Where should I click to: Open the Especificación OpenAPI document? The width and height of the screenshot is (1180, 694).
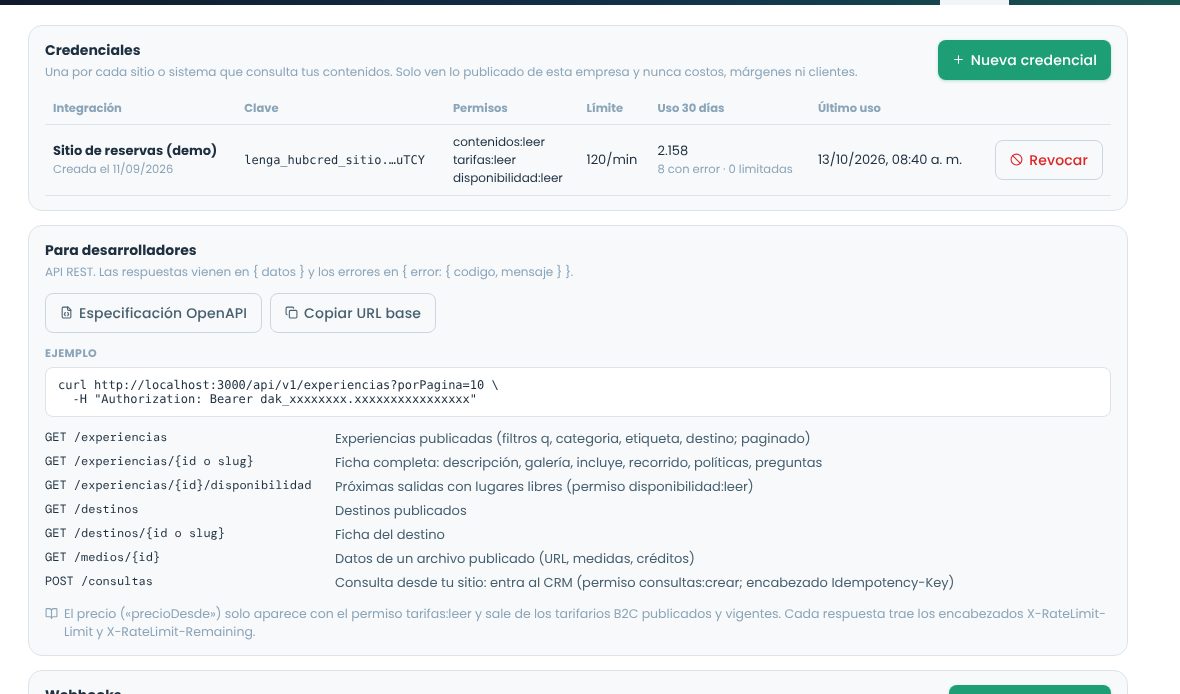154,313
